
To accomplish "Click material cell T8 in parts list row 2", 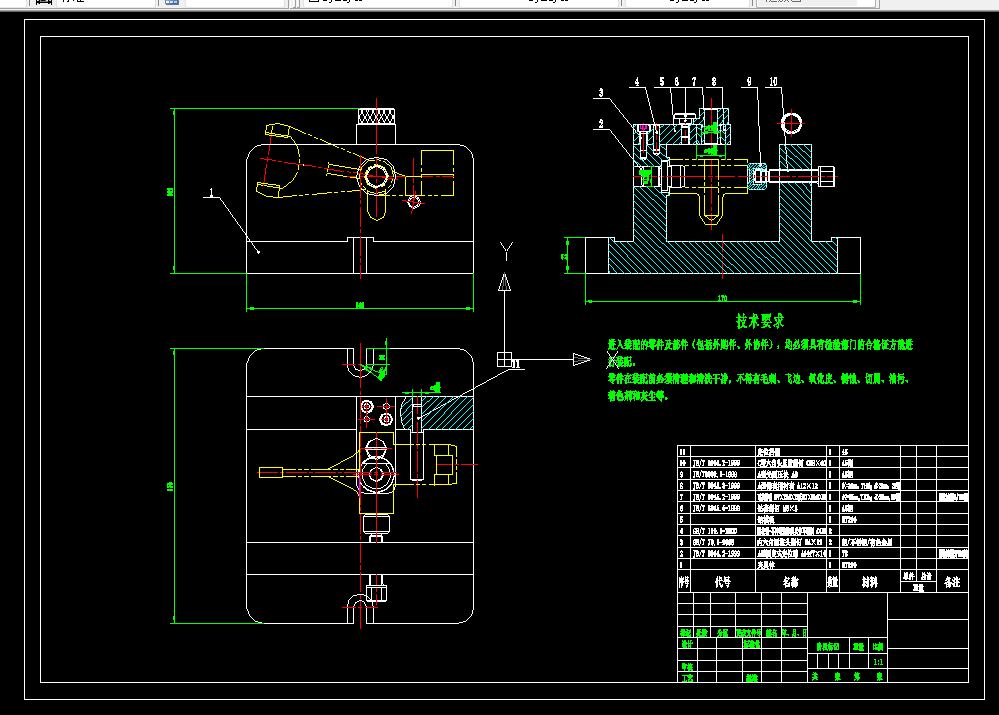I will click(845, 554).
